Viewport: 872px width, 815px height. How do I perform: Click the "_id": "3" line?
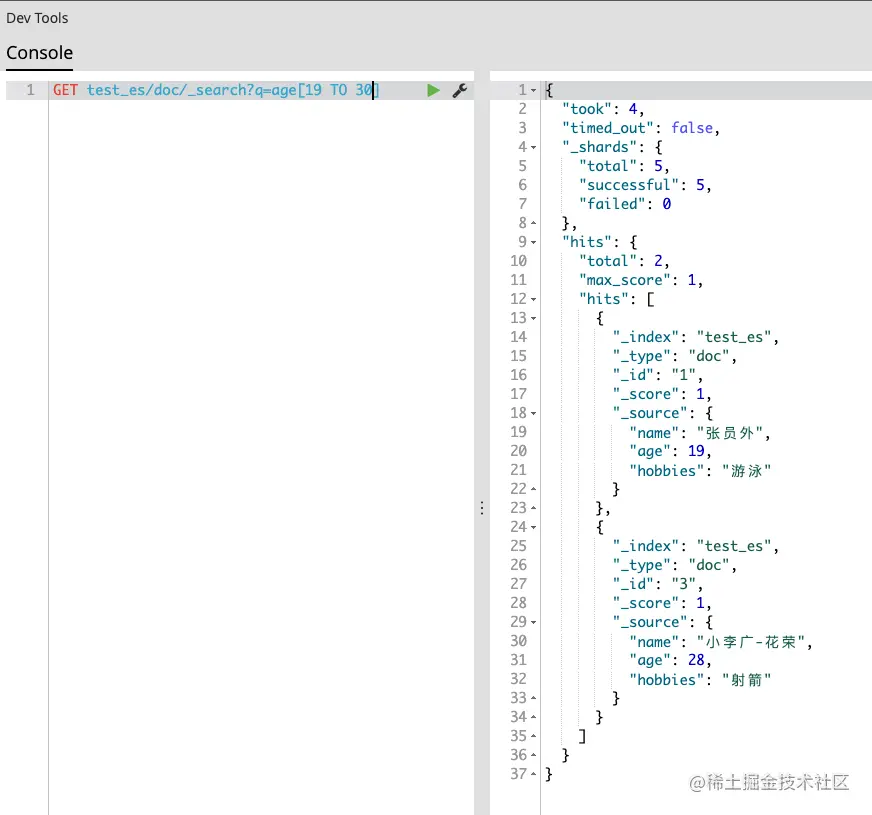657,584
